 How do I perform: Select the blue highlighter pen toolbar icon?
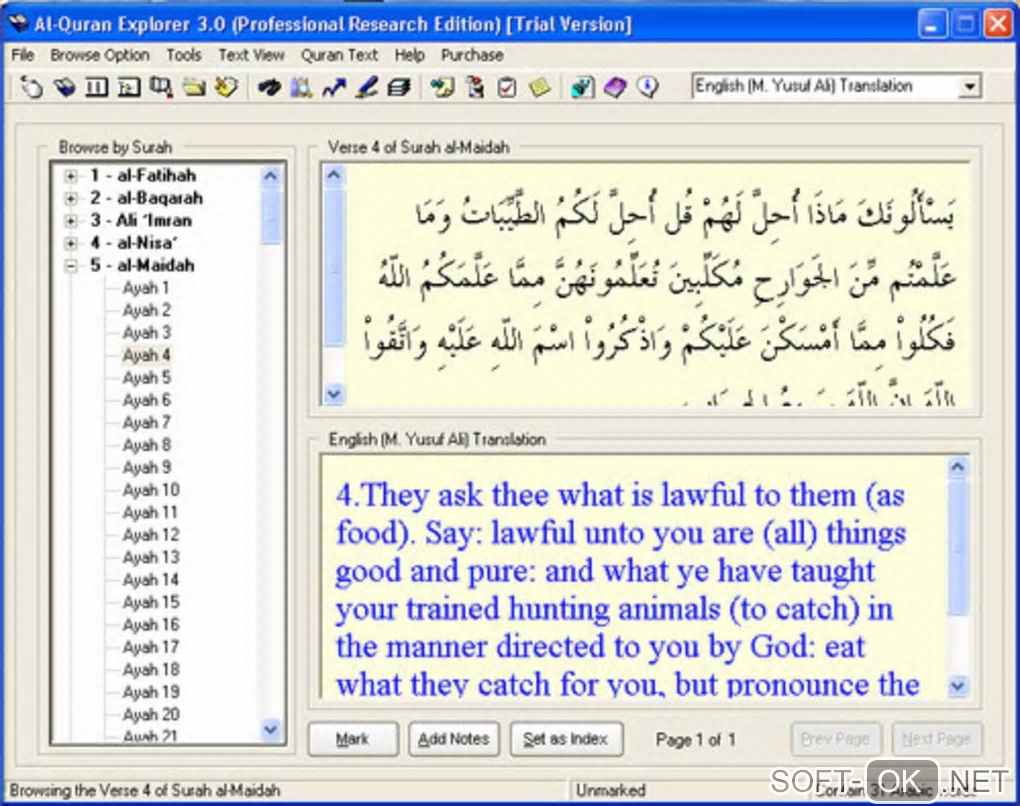[x=366, y=87]
